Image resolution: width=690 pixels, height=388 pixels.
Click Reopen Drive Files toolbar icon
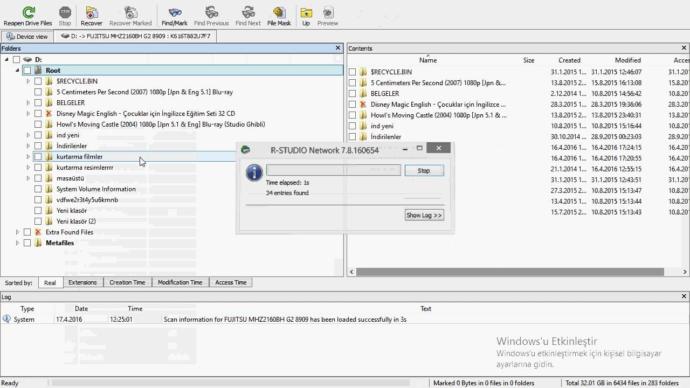point(28,12)
